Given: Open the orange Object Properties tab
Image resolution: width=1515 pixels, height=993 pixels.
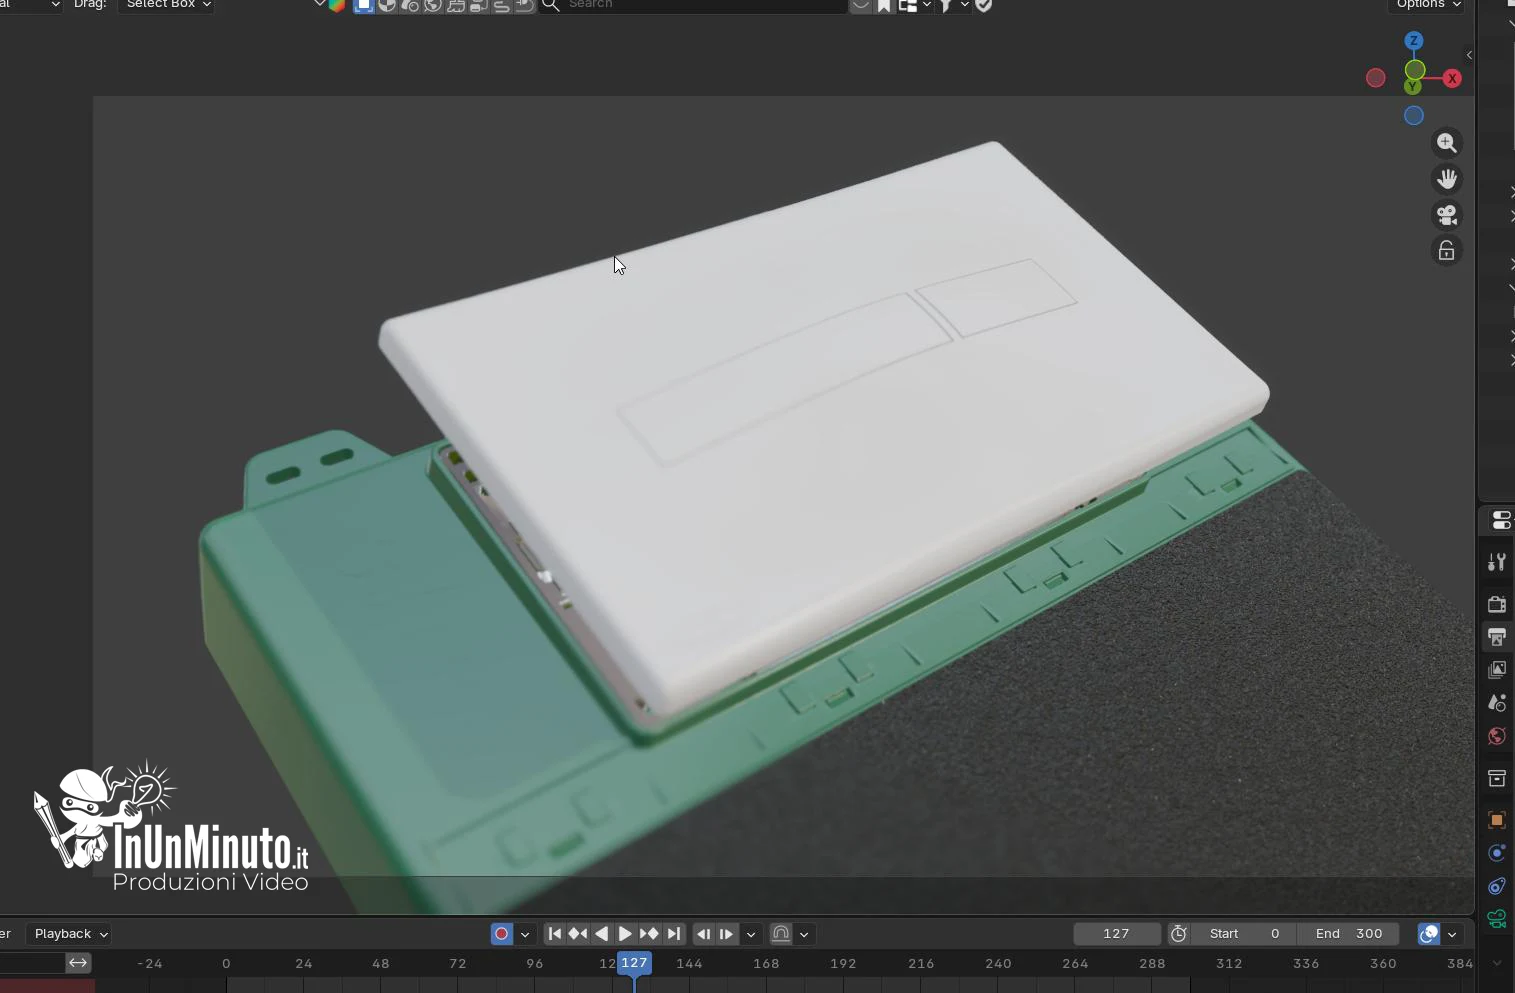Looking at the screenshot, I should click(x=1497, y=820).
